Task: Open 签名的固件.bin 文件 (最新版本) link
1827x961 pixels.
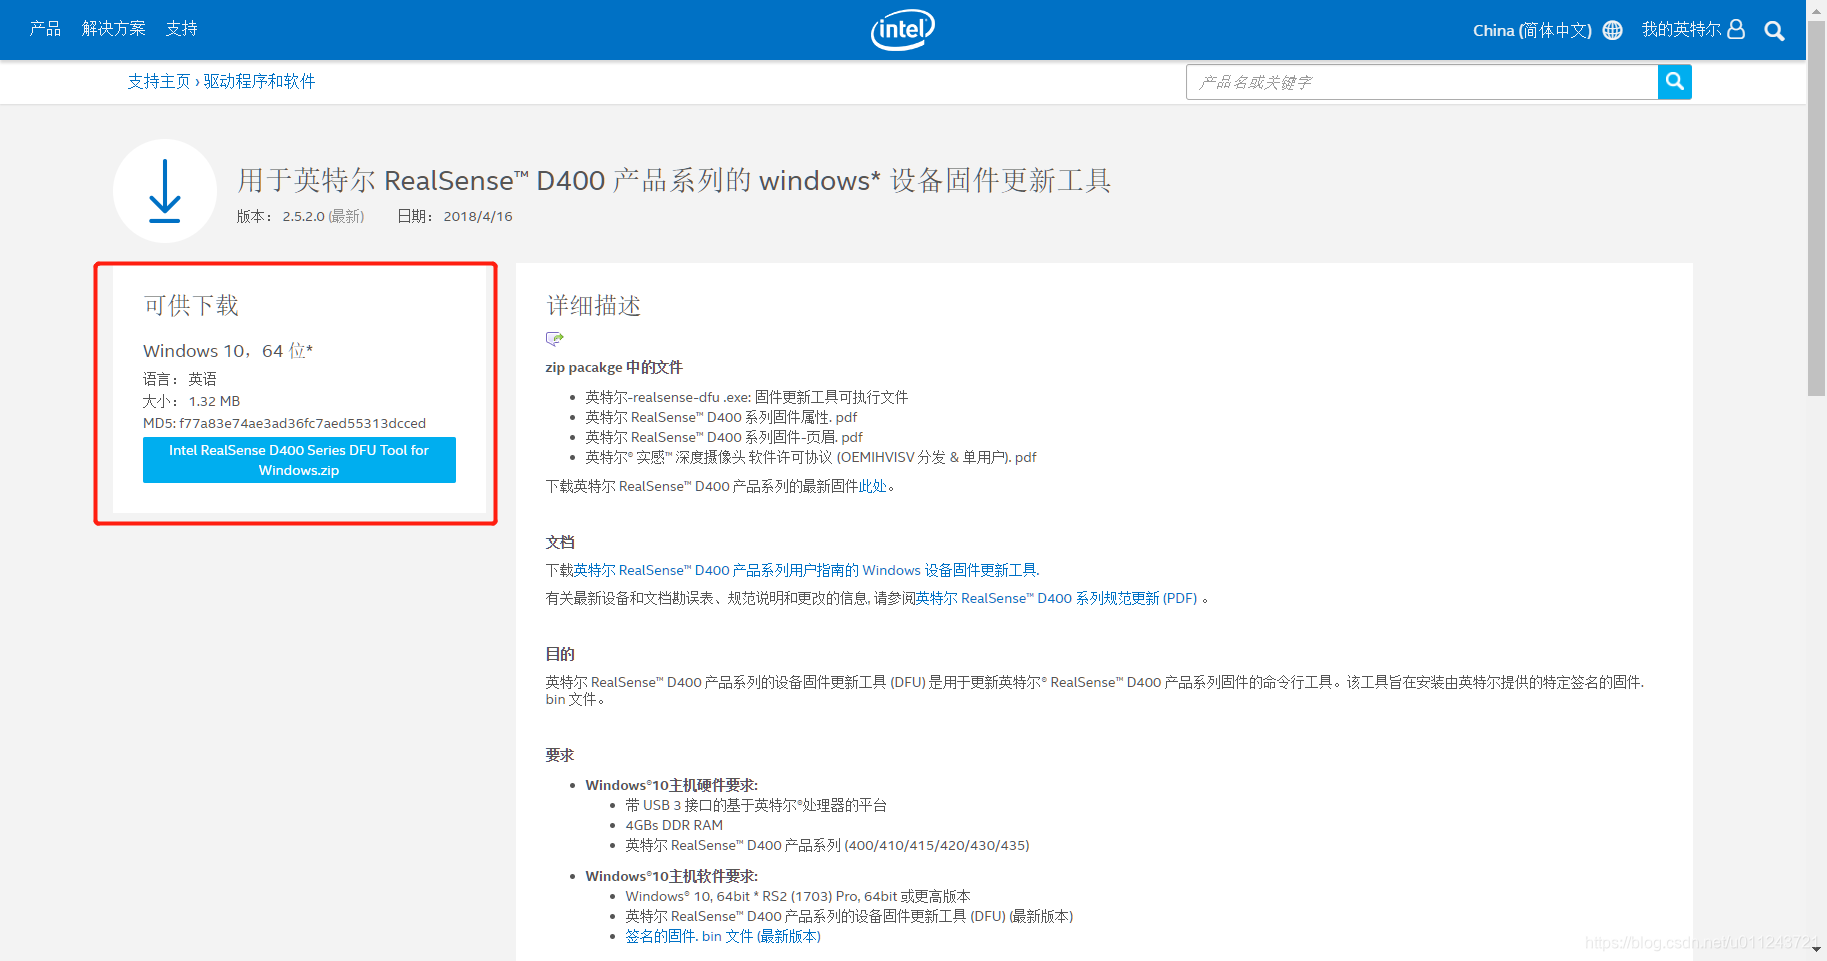Action: click(x=723, y=936)
